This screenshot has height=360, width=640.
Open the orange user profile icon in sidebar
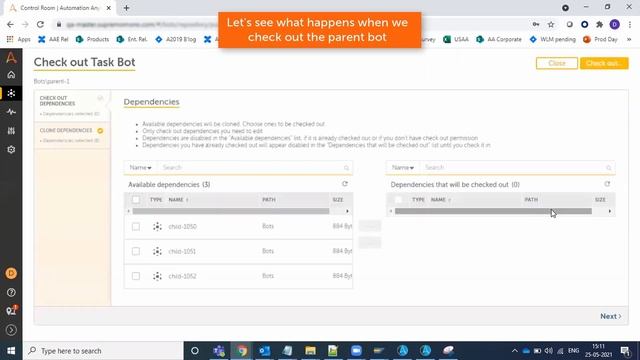point(11,273)
